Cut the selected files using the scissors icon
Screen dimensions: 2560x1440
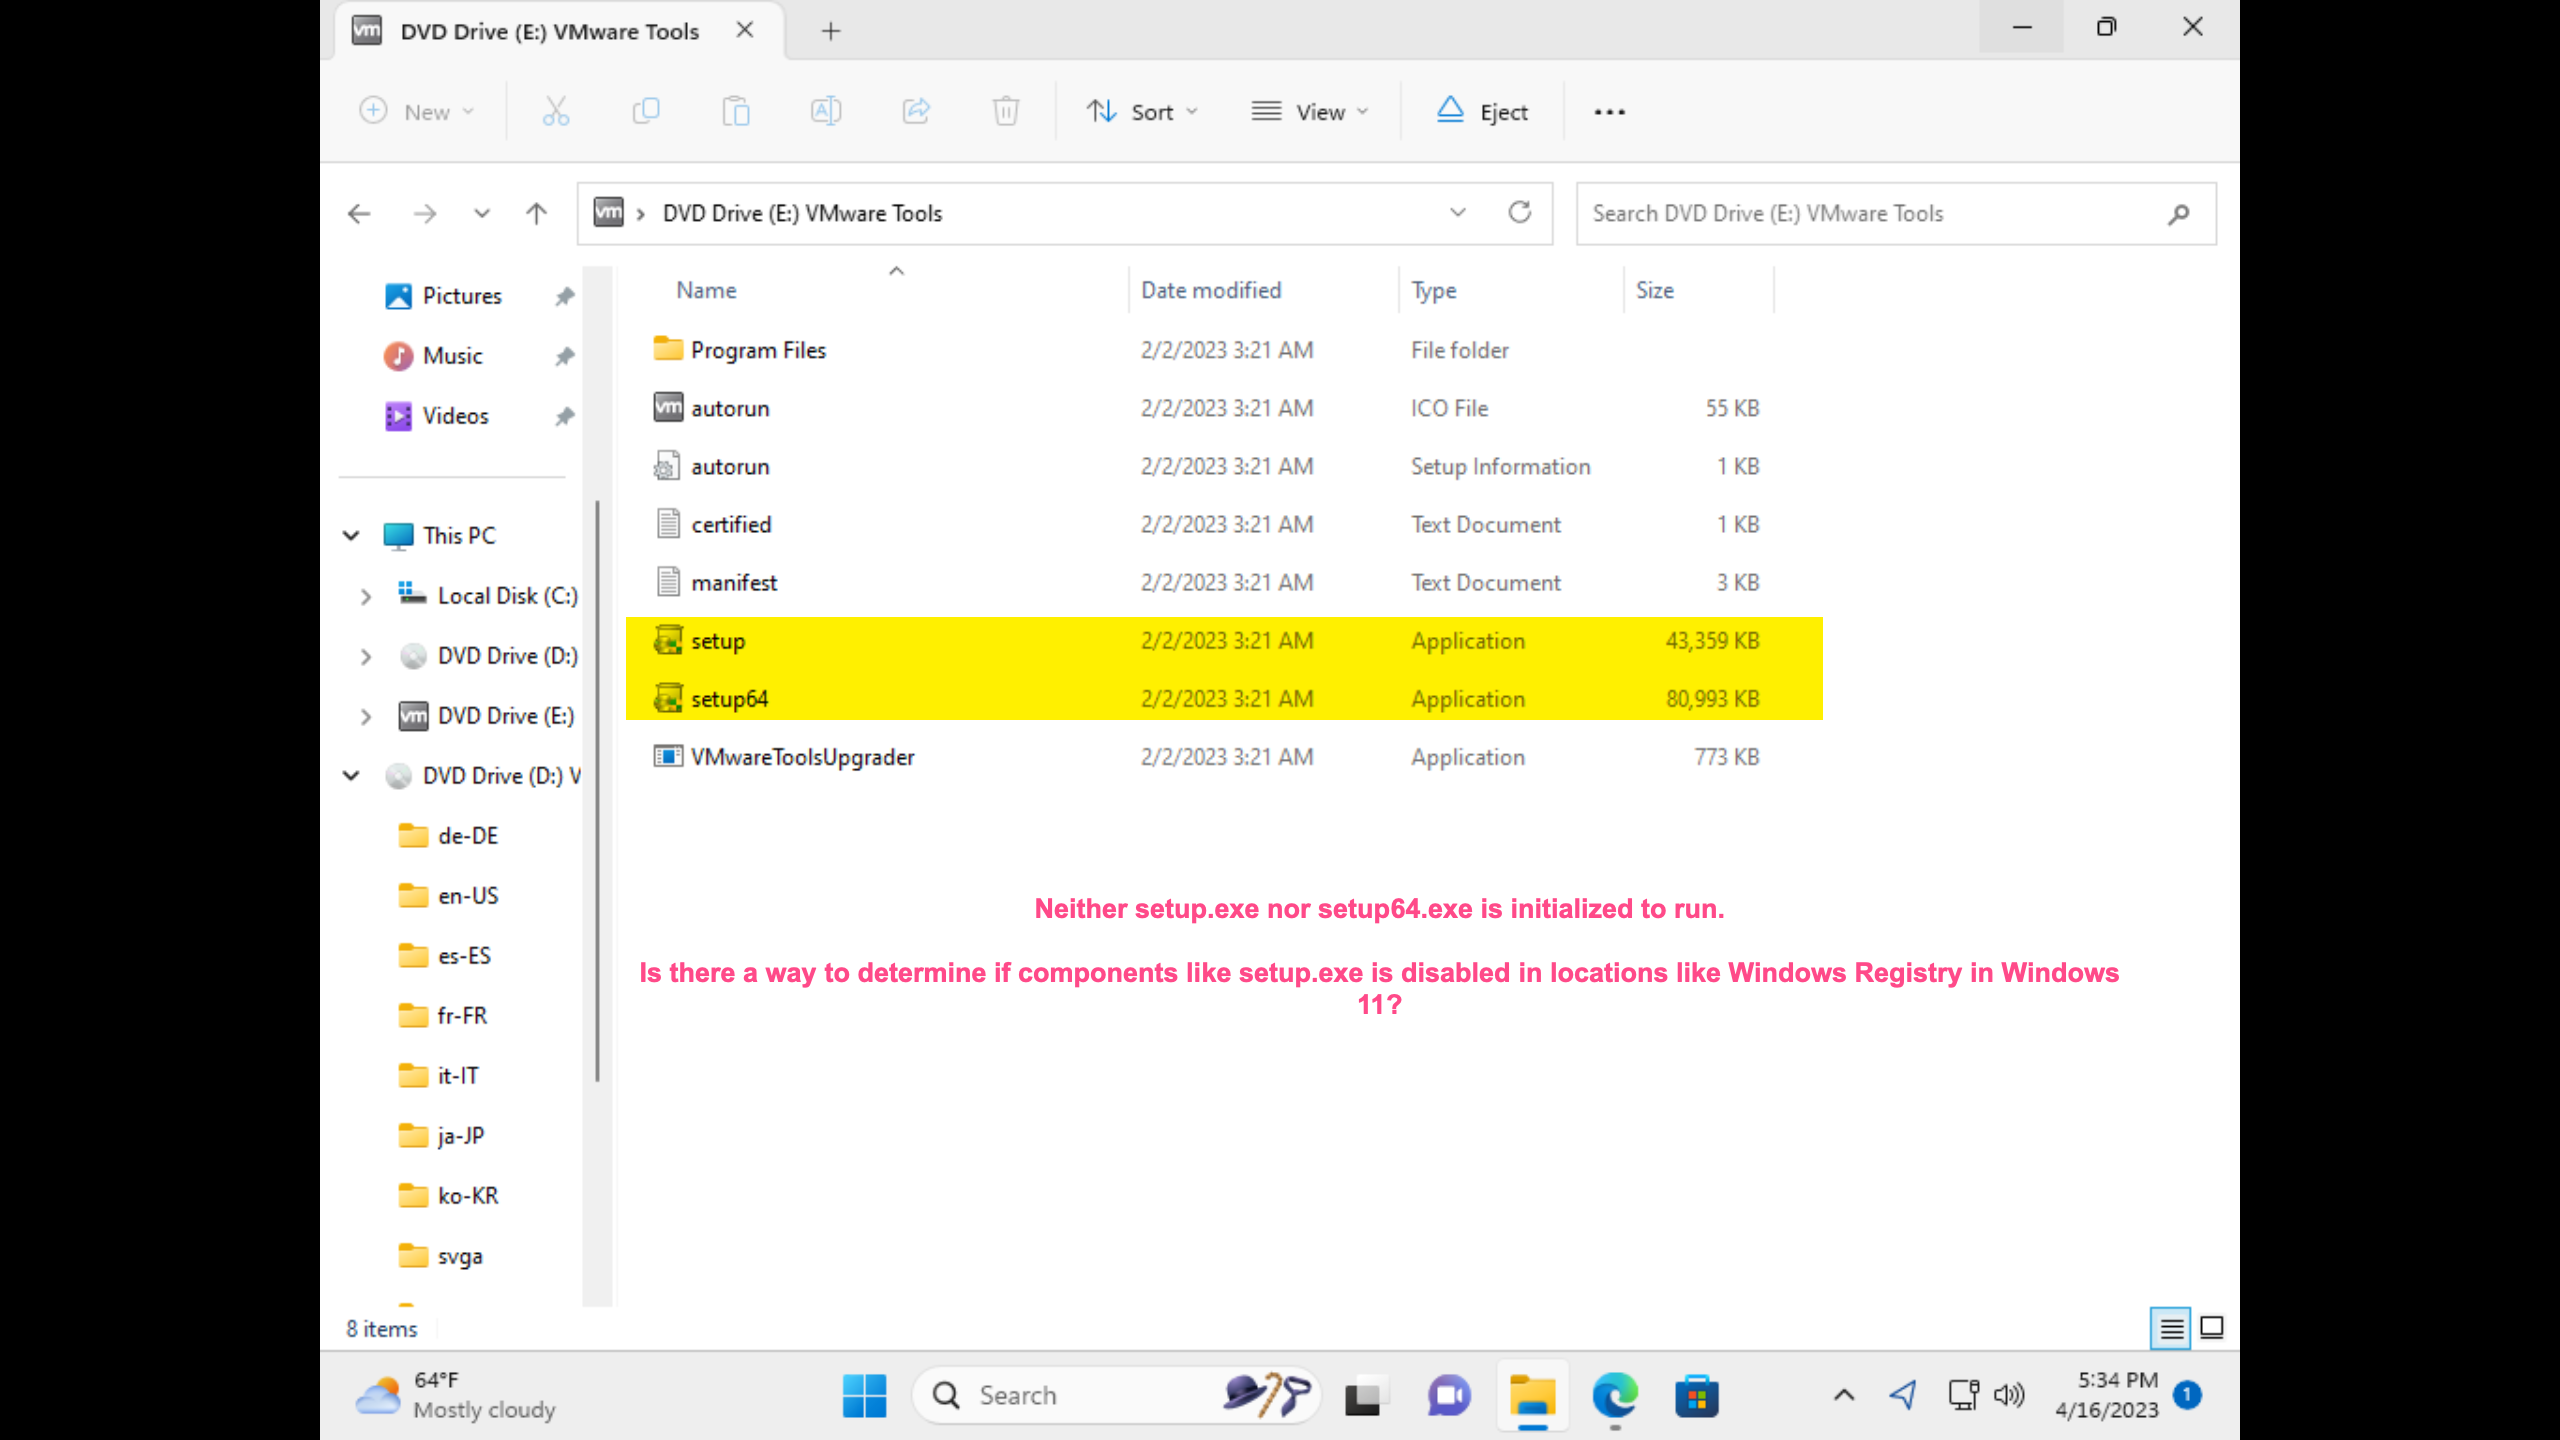coord(556,111)
